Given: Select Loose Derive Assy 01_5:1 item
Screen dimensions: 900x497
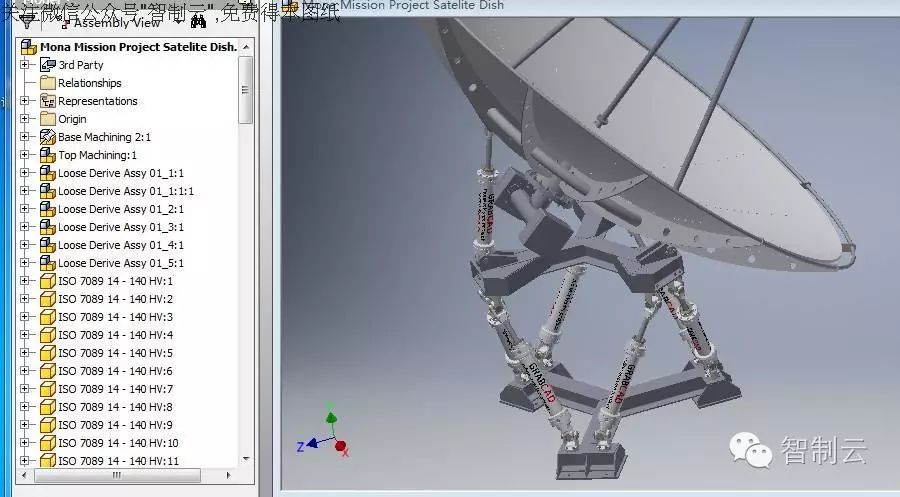Looking at the screenshot, I should coord(120,263).
